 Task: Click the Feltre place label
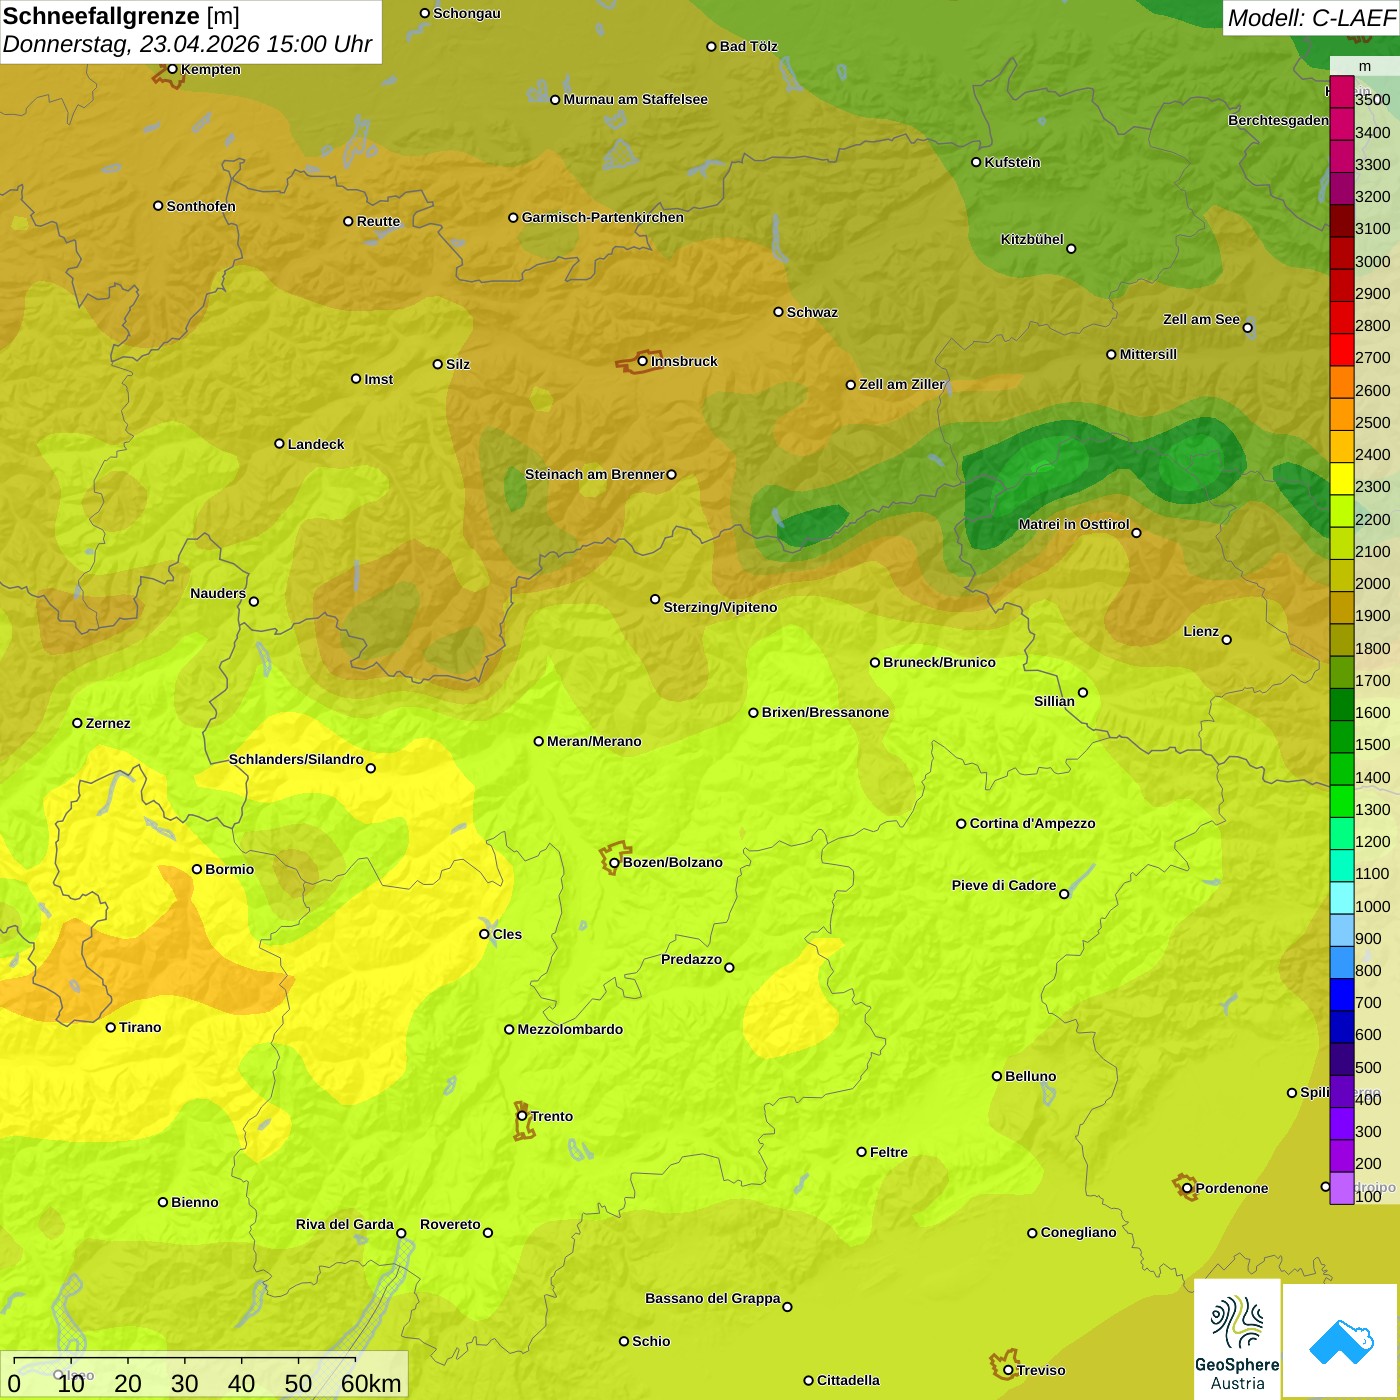(x=889, y=1152)
